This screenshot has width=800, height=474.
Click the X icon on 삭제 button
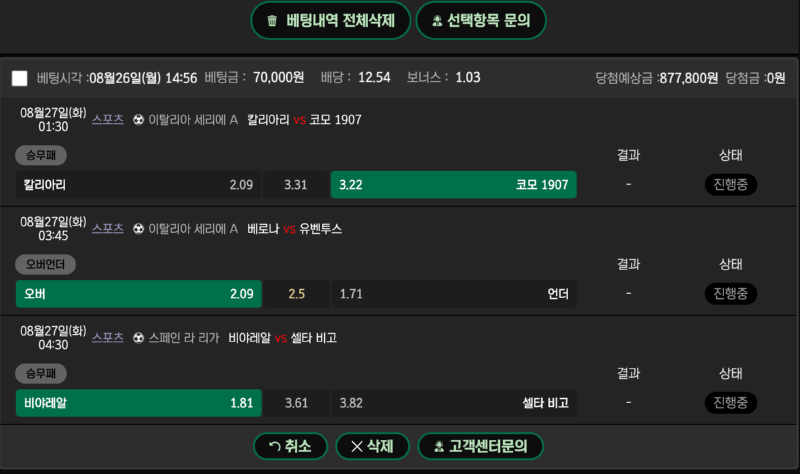click(x=357, y=446)
